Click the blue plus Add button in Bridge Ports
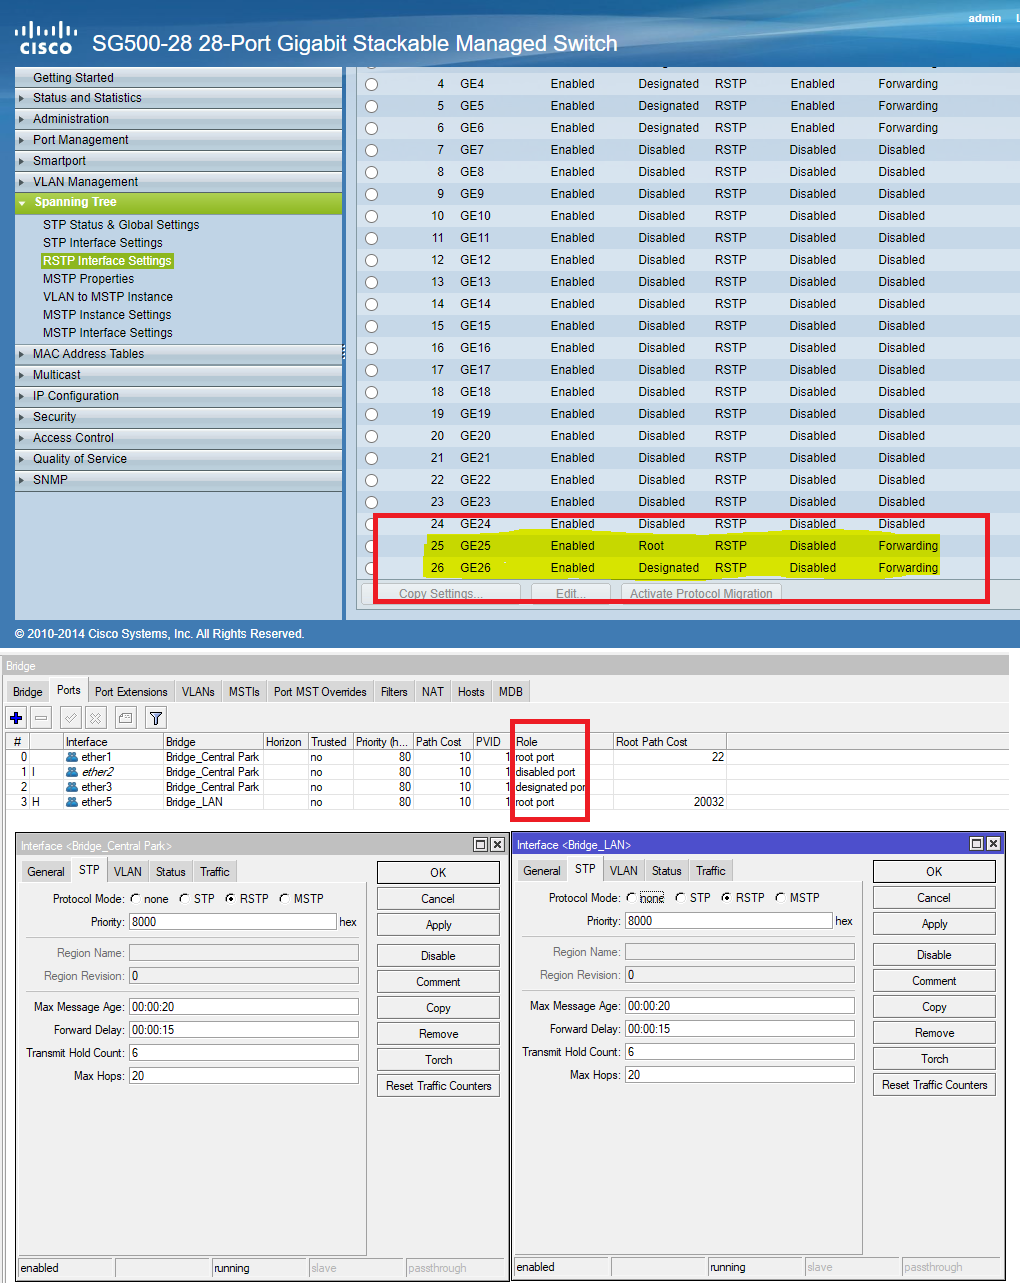This screenshot has width=1020, height=1288. pyautogui.click(x=16, y=718)
